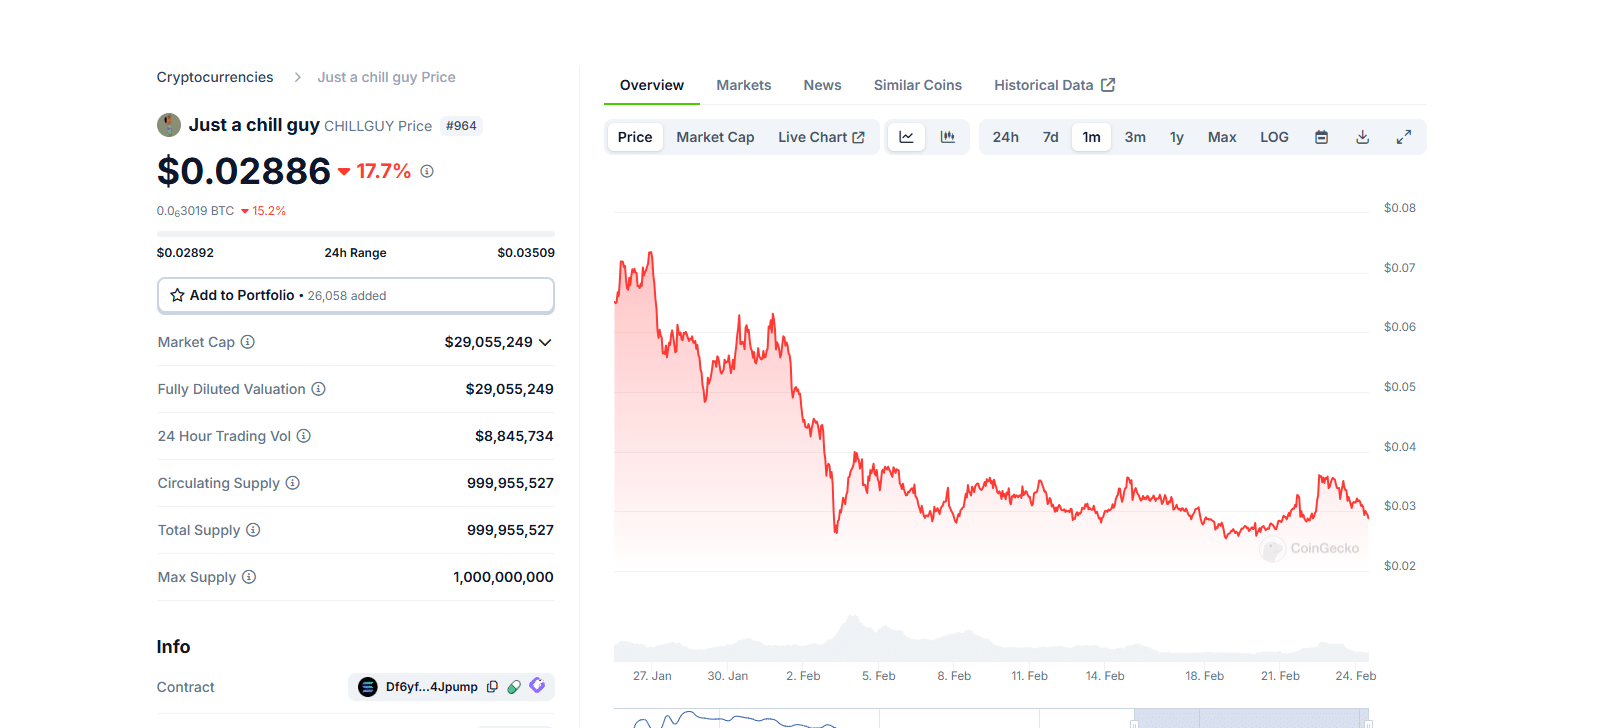
Task: Open the Historical Data tab
Action: (x=1054, y=85)
